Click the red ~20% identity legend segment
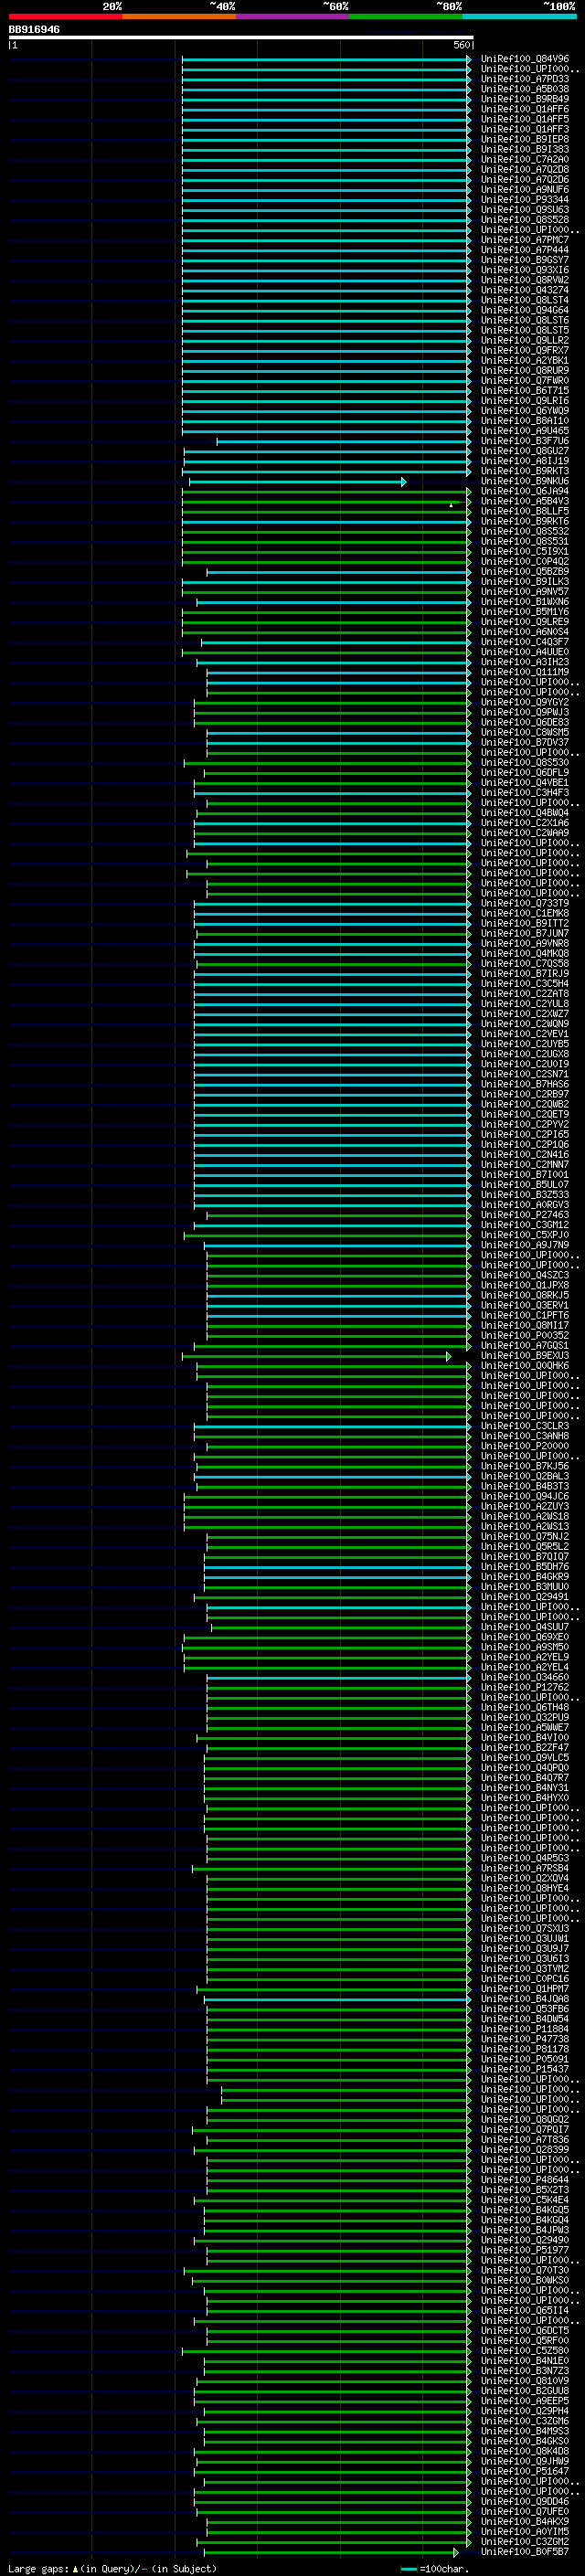 coord(65,16)
